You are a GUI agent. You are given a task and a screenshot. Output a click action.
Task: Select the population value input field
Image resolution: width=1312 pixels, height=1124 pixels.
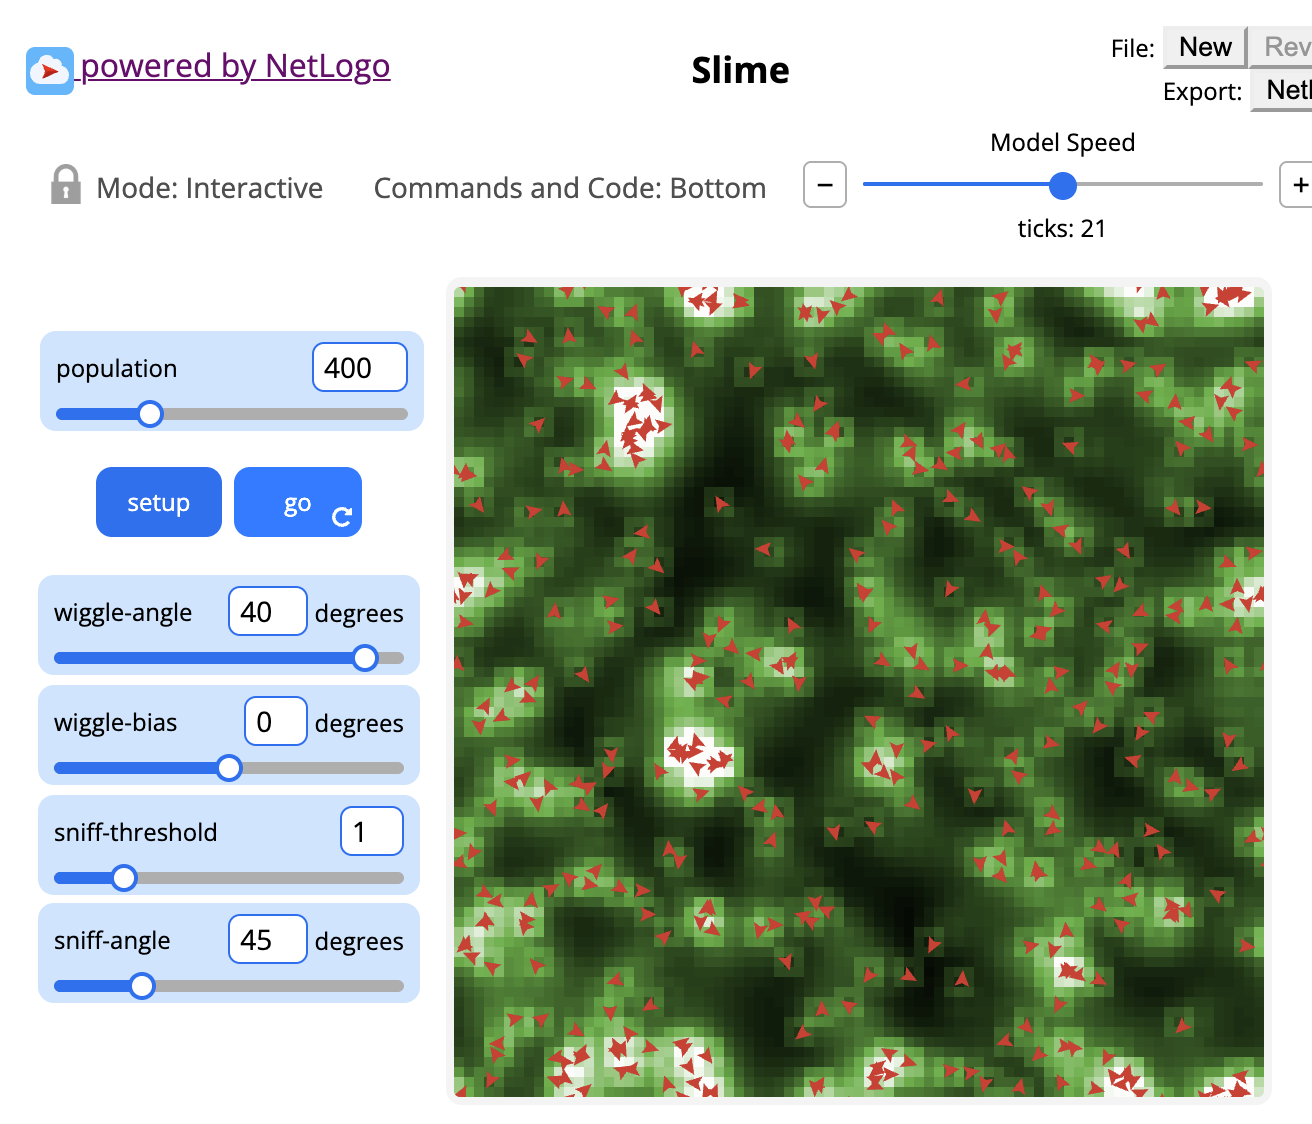coord(359,368)
